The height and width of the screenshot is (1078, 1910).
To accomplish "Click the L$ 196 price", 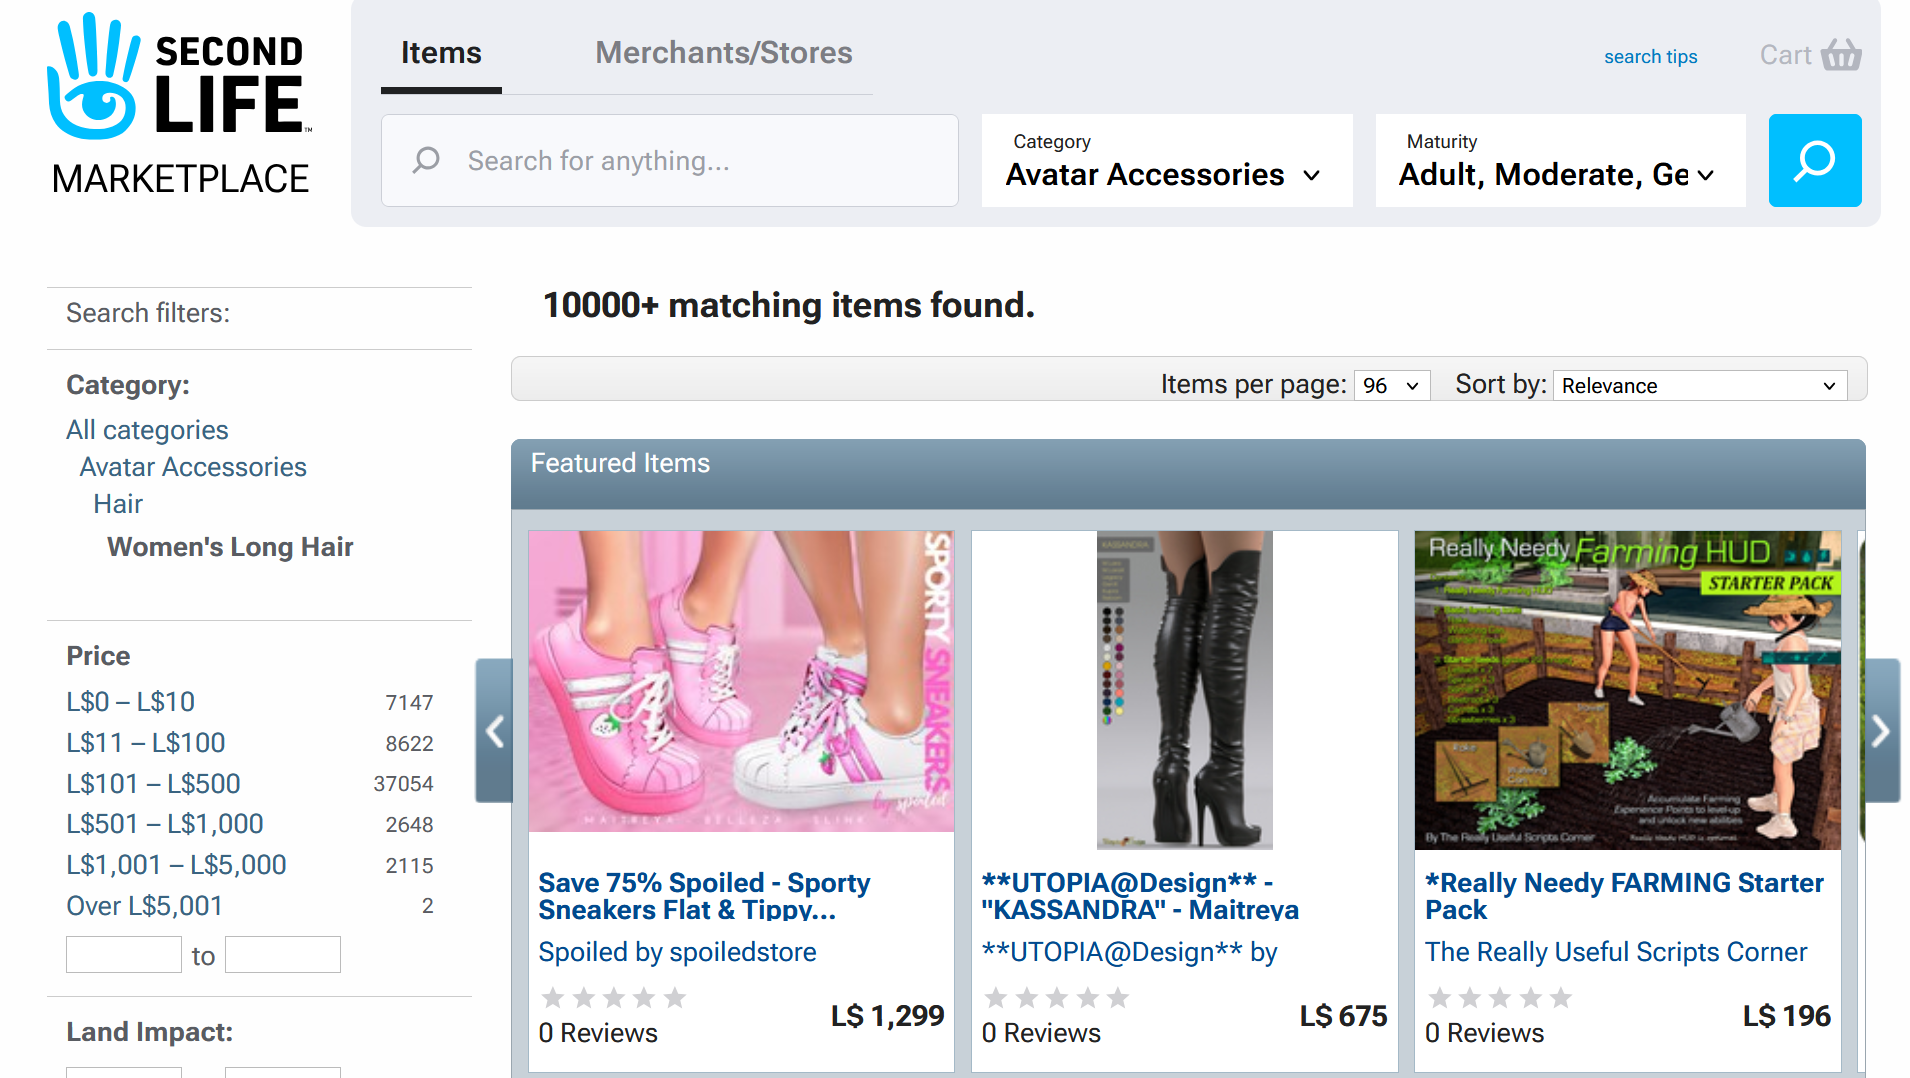I will pyautogui.click(x=1786, y=1016).
